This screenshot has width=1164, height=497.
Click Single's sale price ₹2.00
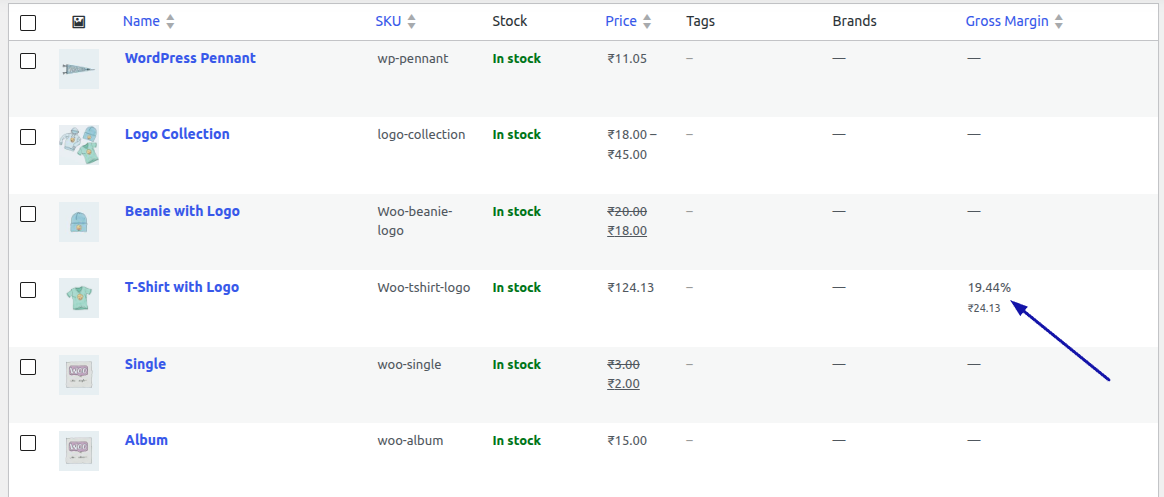[x=624, y=384]
